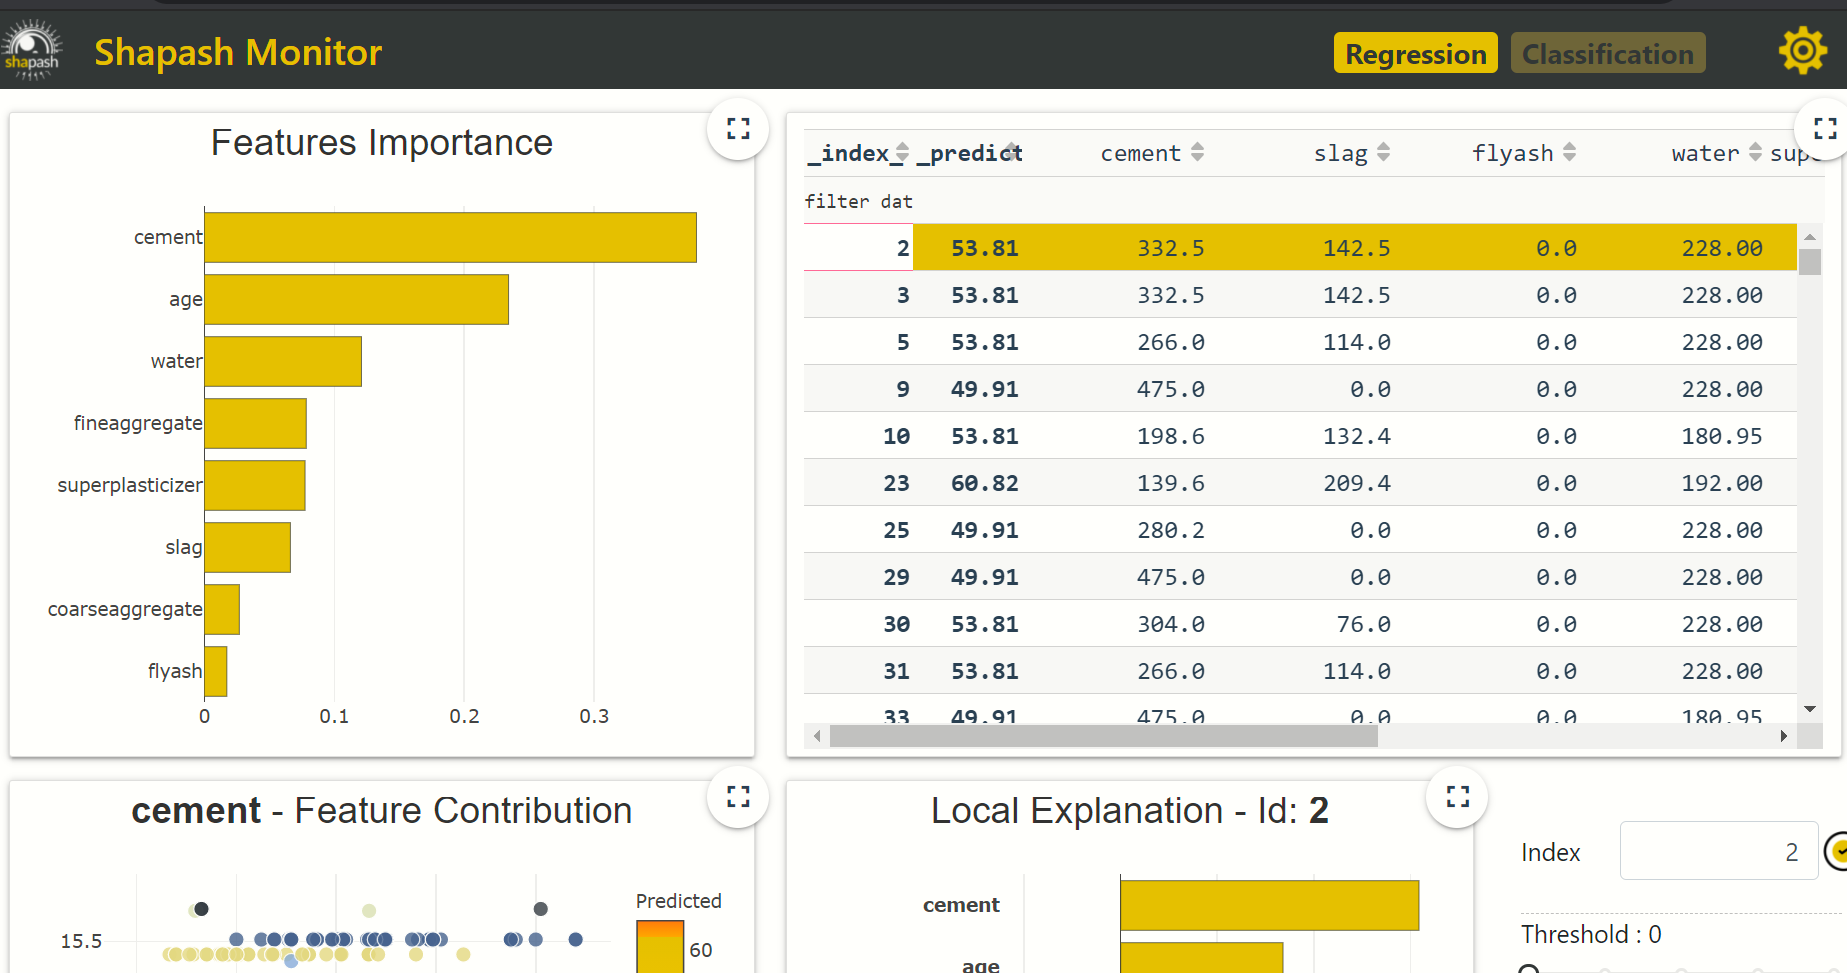Select table row with index 25
Viewport: 1847px width, 973px height.
click(1300, 530)
